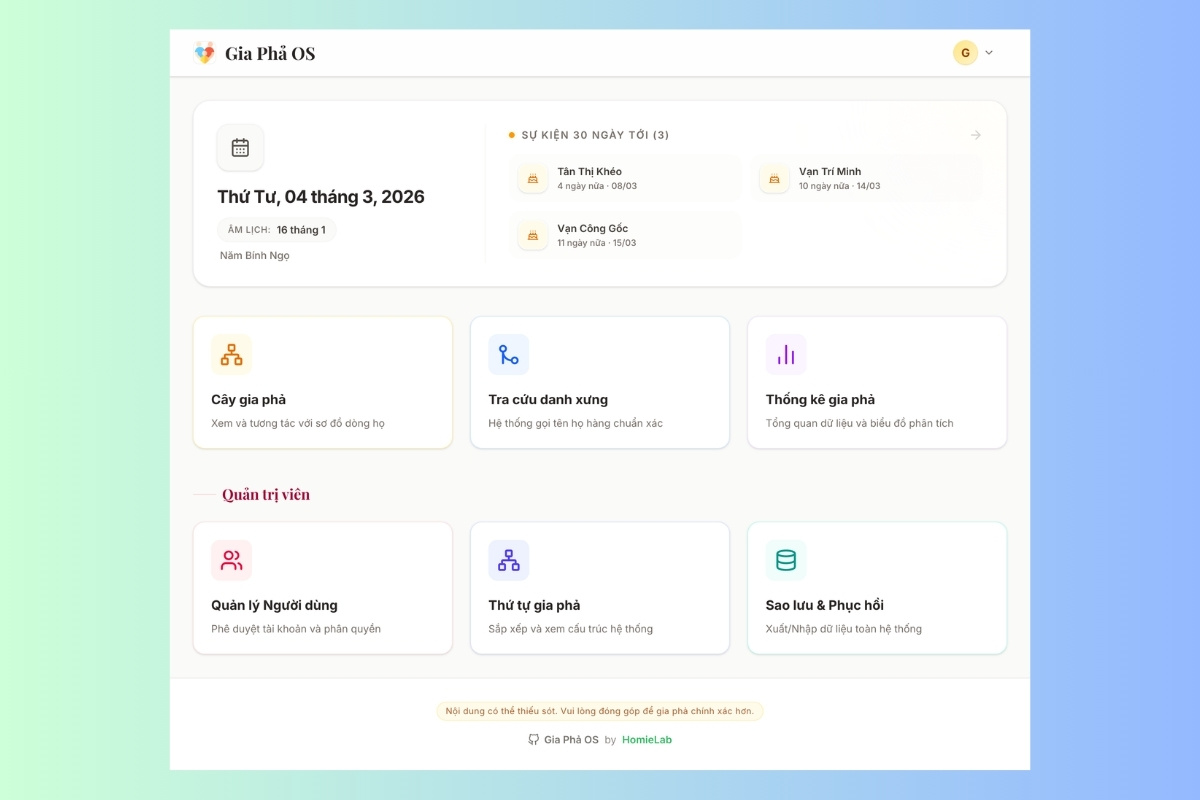Click 'Sắp xếp và xem cấu trúc hệ thống'

tap(571, 629)
